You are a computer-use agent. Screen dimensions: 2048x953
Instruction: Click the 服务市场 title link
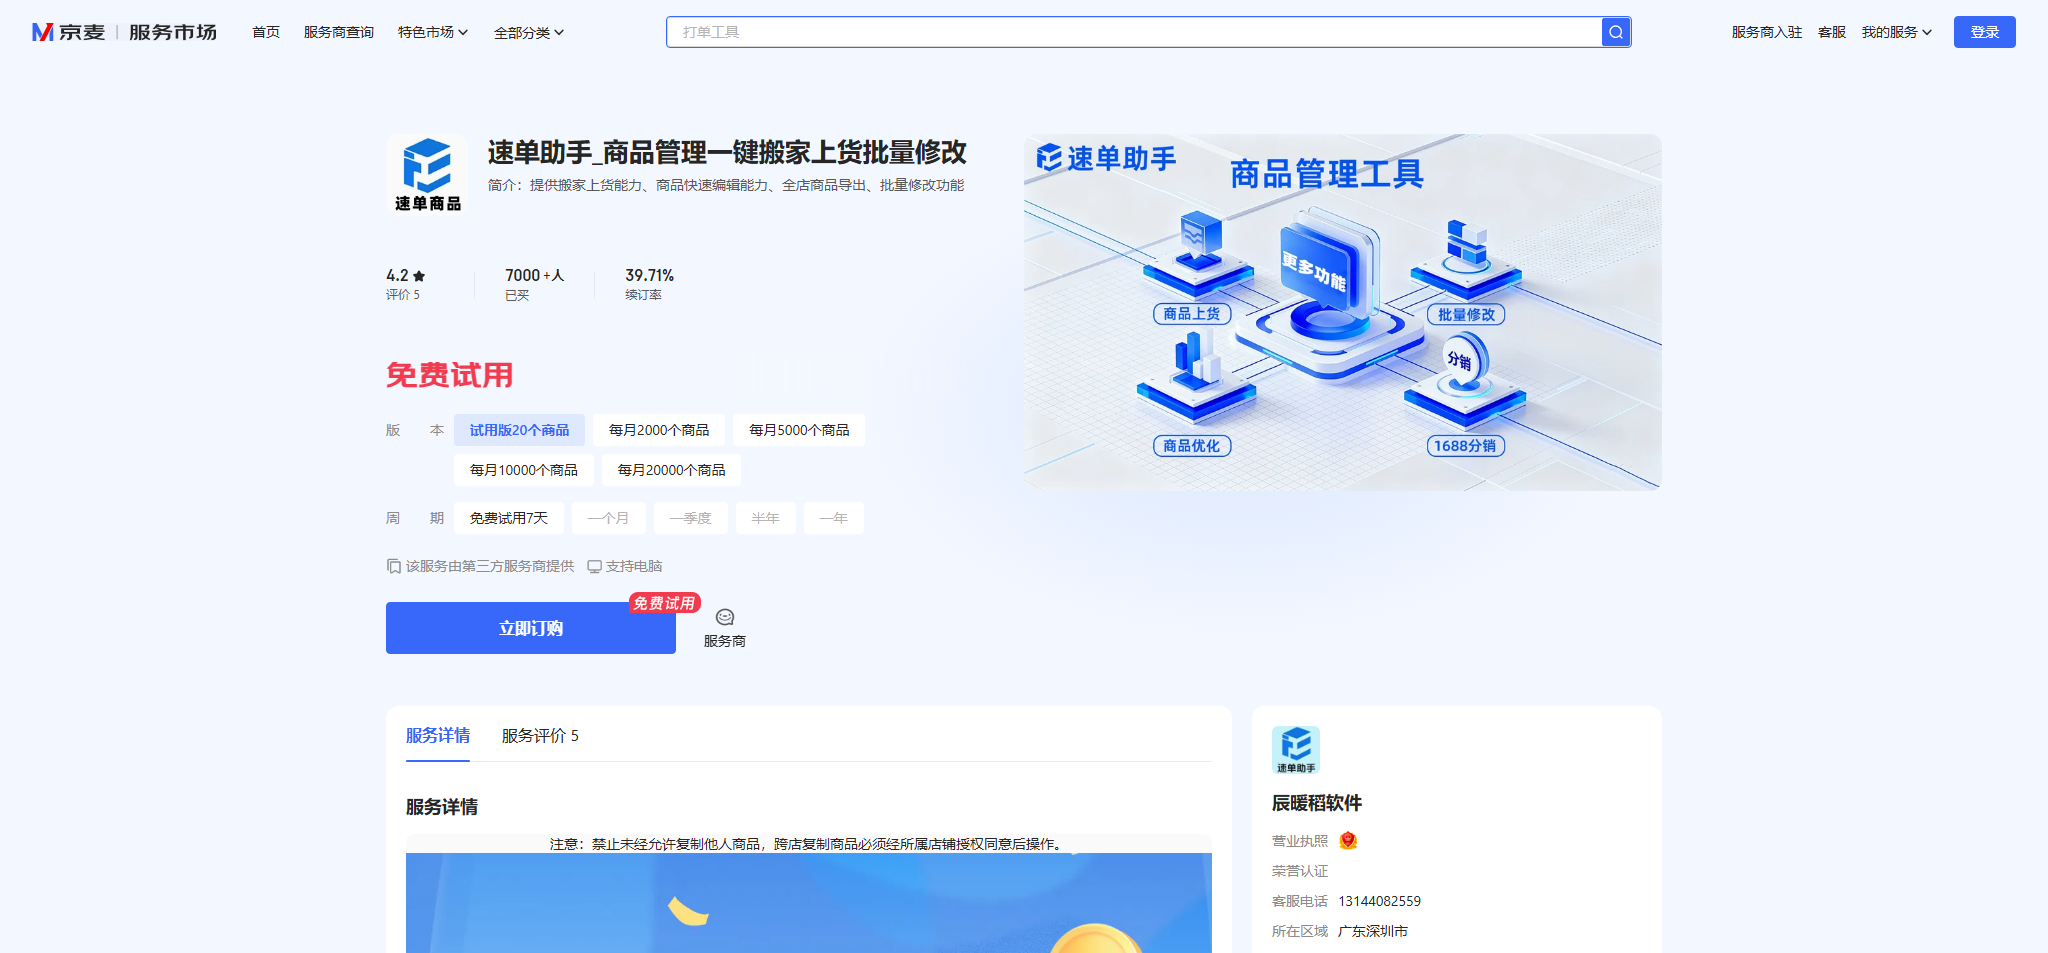(x=173, y=32)
